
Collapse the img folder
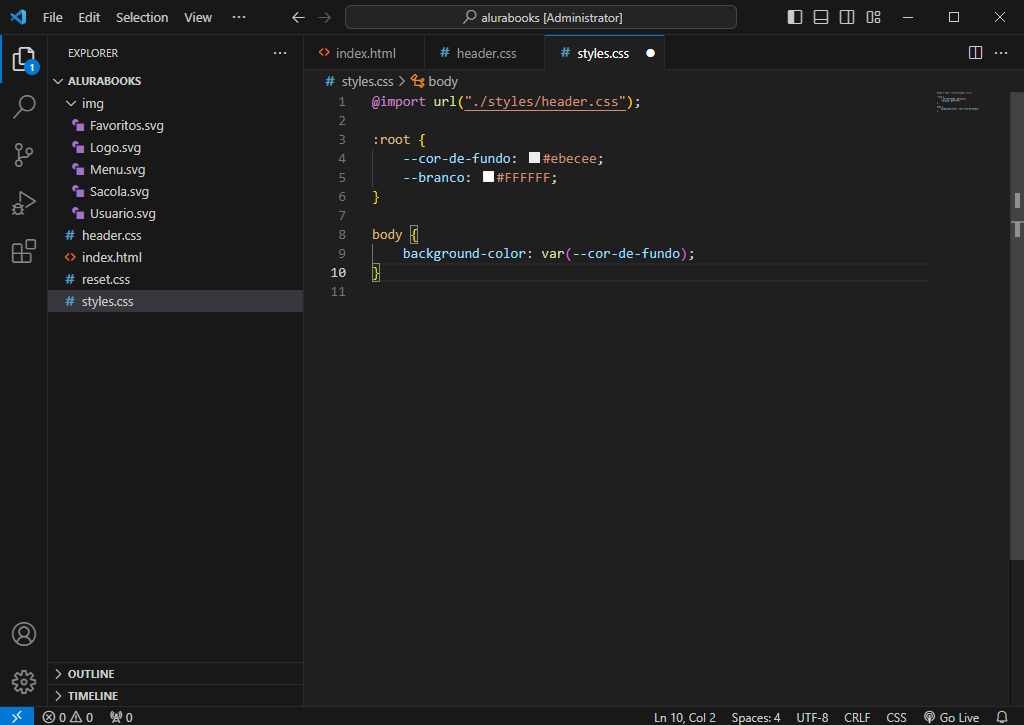(175, 103)
